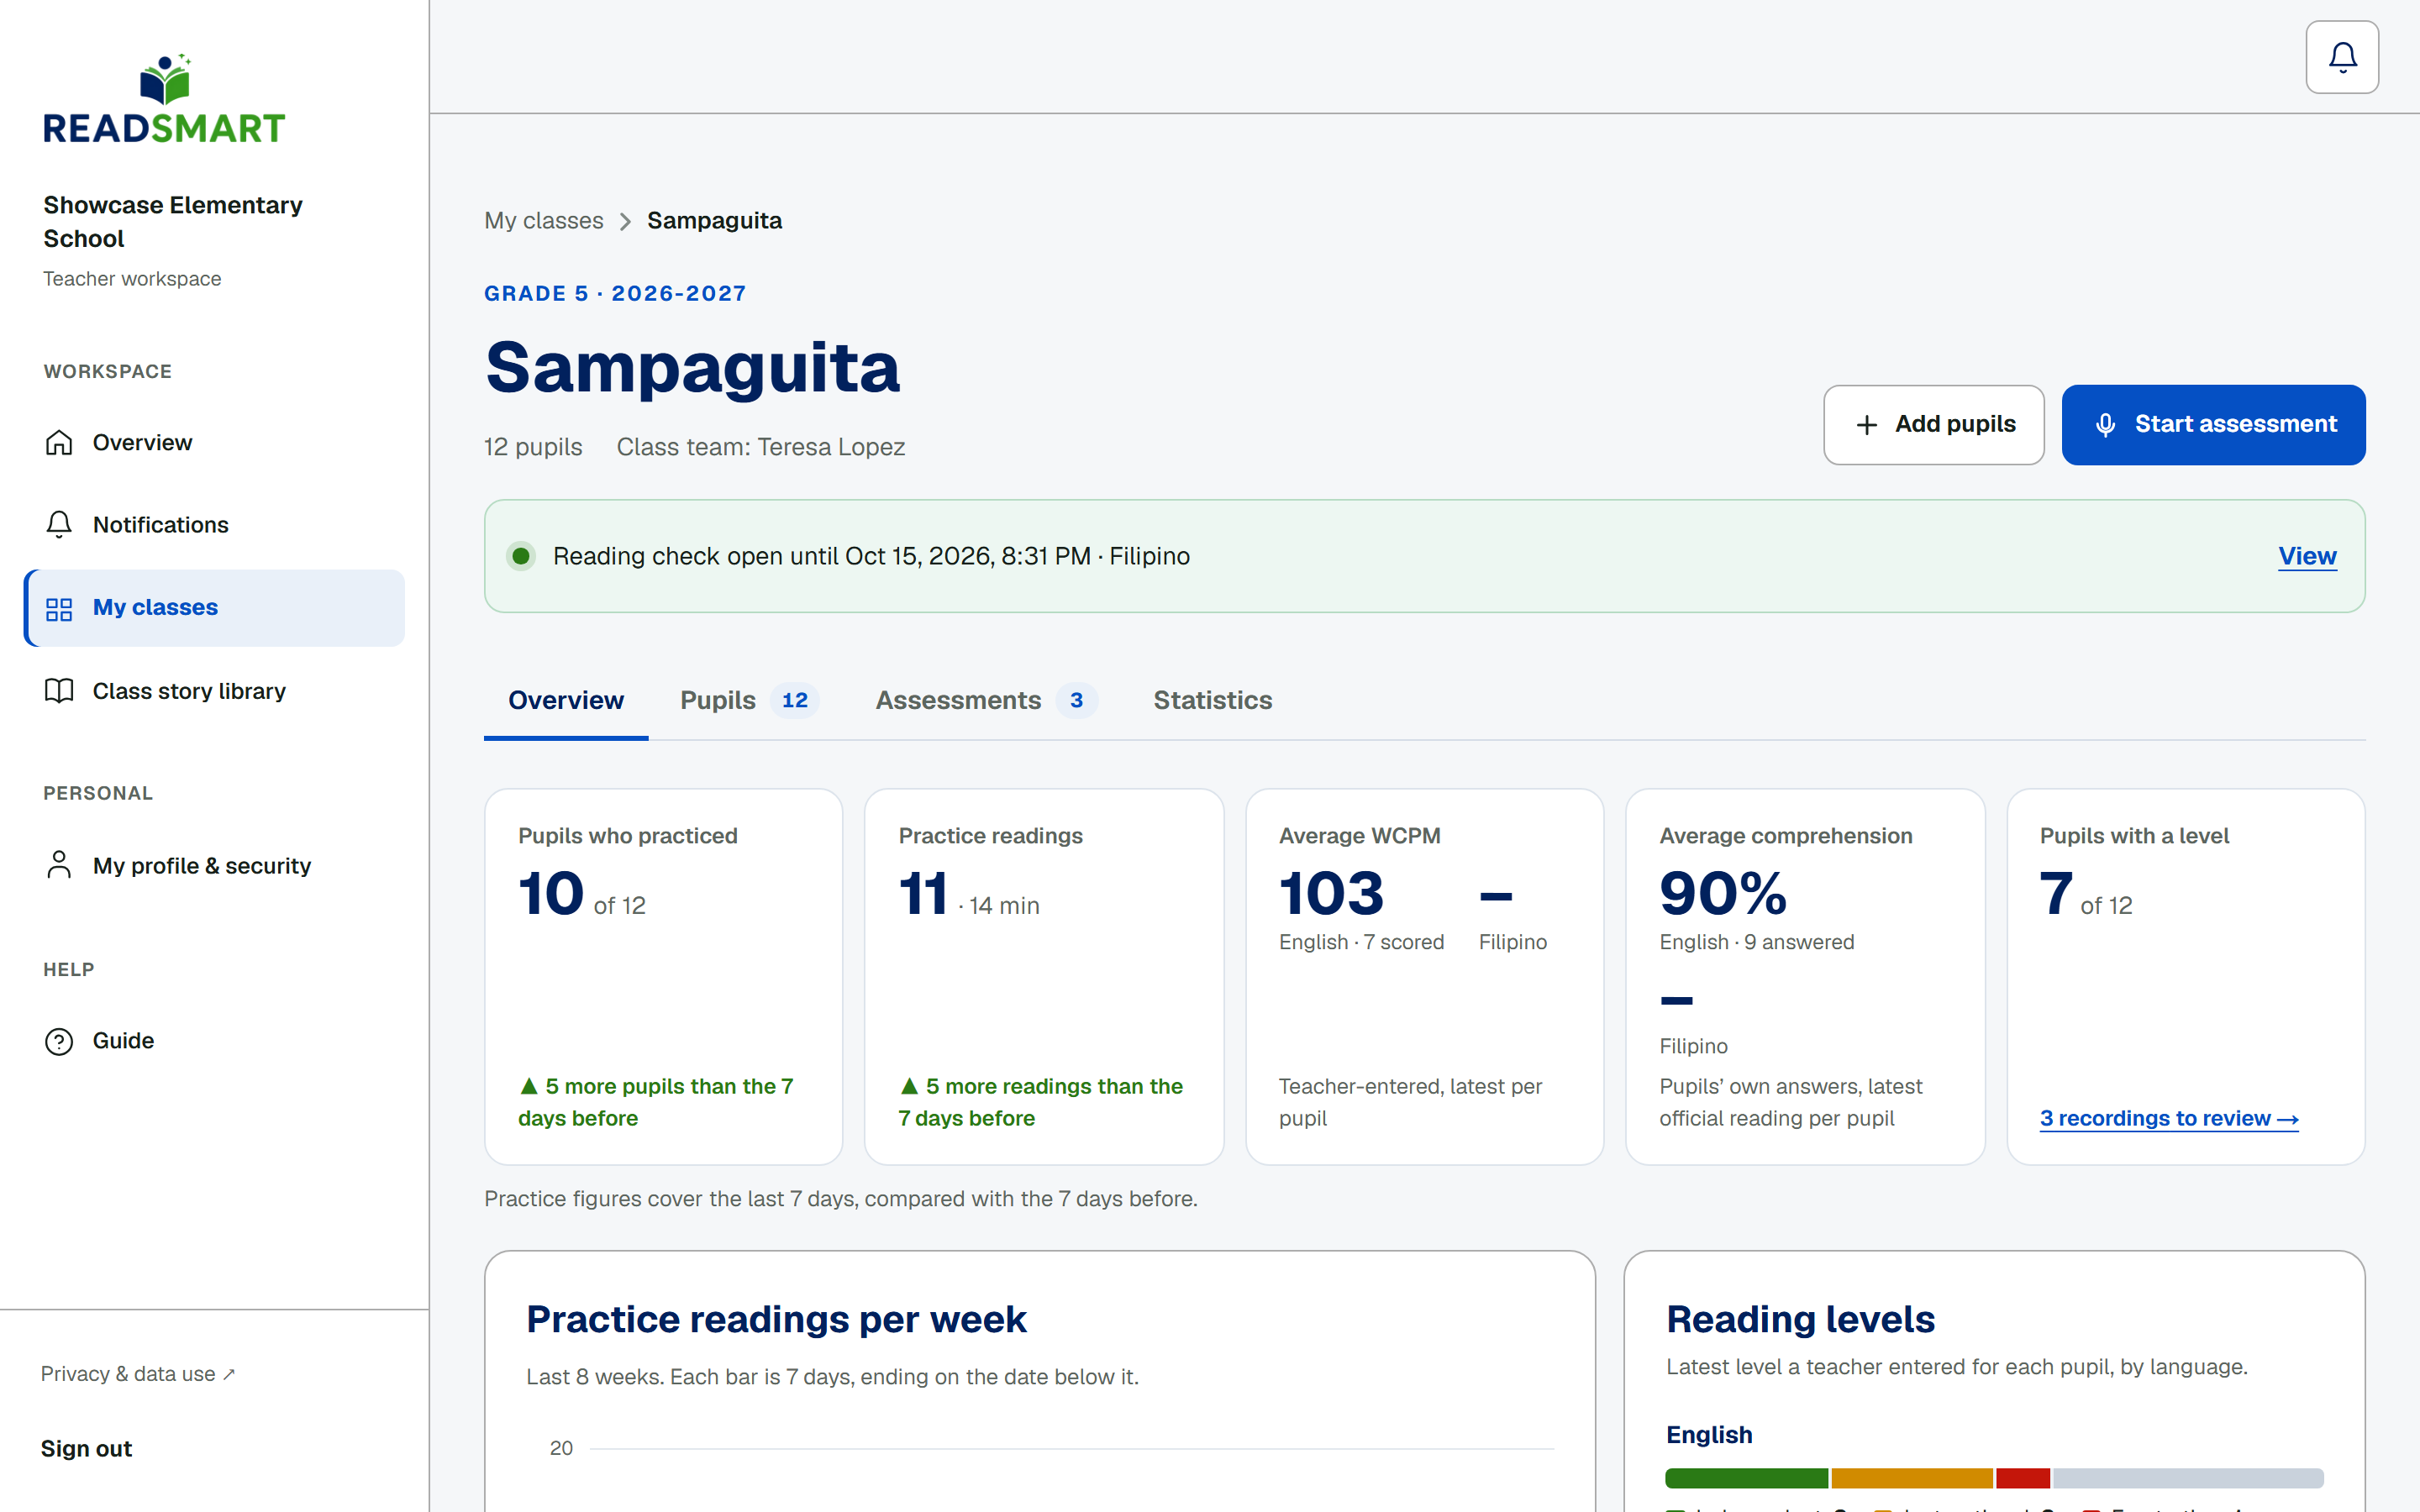2420x1512 pixels.
Task: Open the 3 recordings to review link
Action: tap(2169, 1118)
